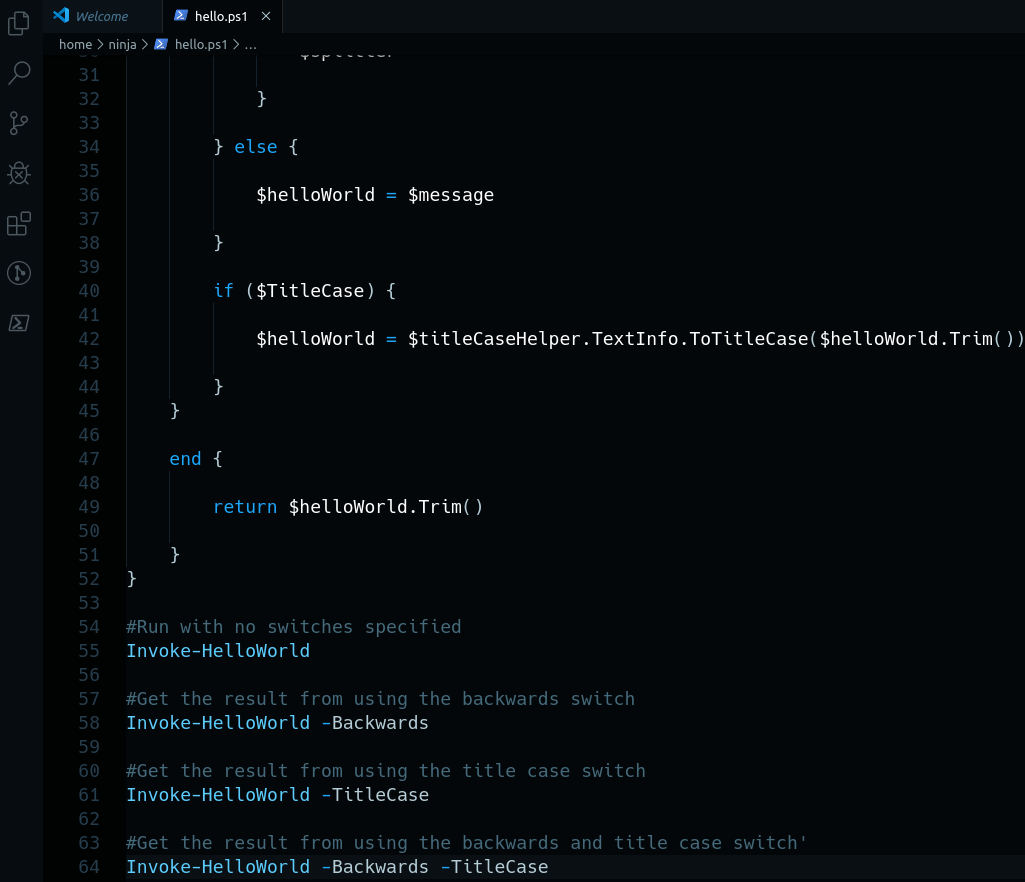Image resolution: width=1025 pixels, height=882 pixels.
Task: Open the circular Git graph icon in activity bar
Action: (x=19, y=273)
